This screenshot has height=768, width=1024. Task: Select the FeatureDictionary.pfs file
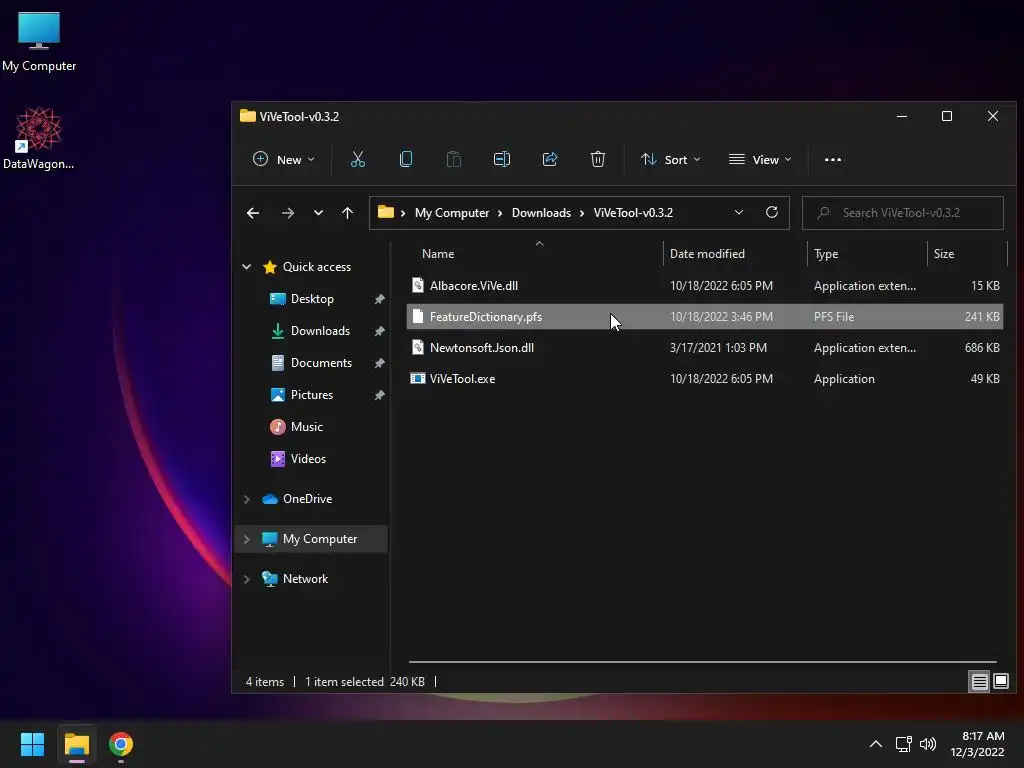pos(705,317)
